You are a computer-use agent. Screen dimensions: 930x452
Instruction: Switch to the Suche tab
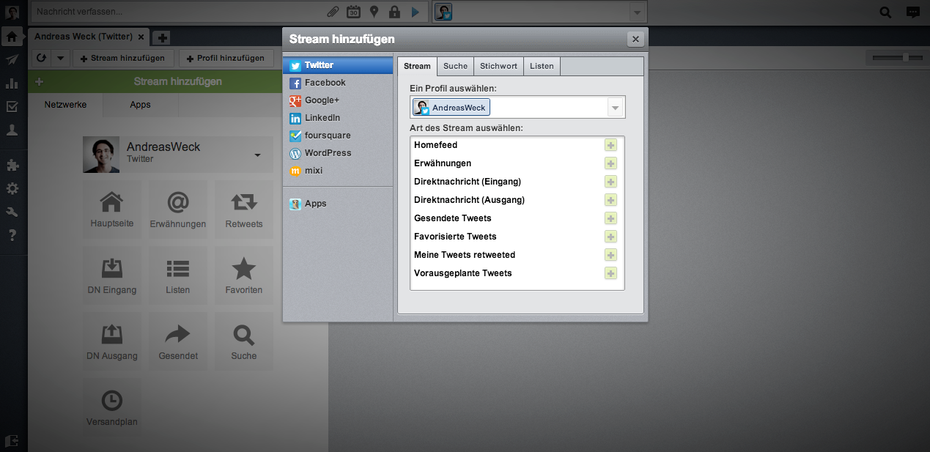point(455,66)
